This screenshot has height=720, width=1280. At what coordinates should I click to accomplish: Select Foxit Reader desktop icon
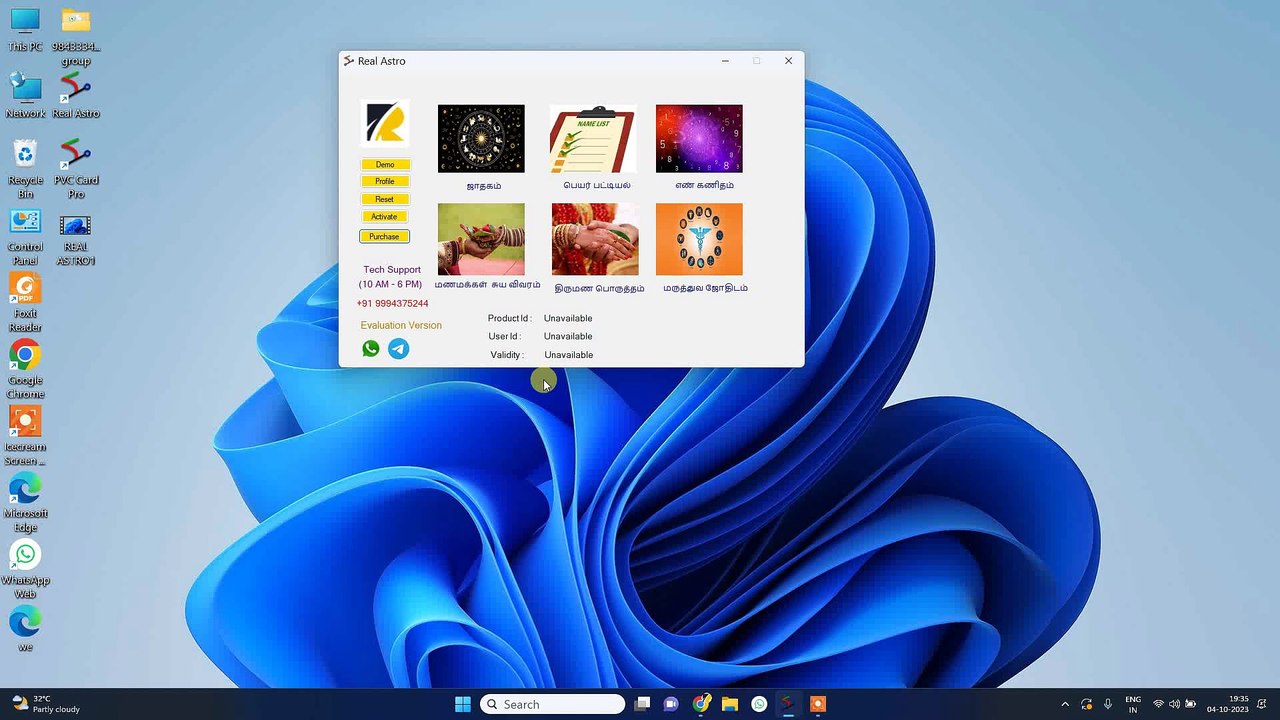pyautogui.click(x=25, y=304)
